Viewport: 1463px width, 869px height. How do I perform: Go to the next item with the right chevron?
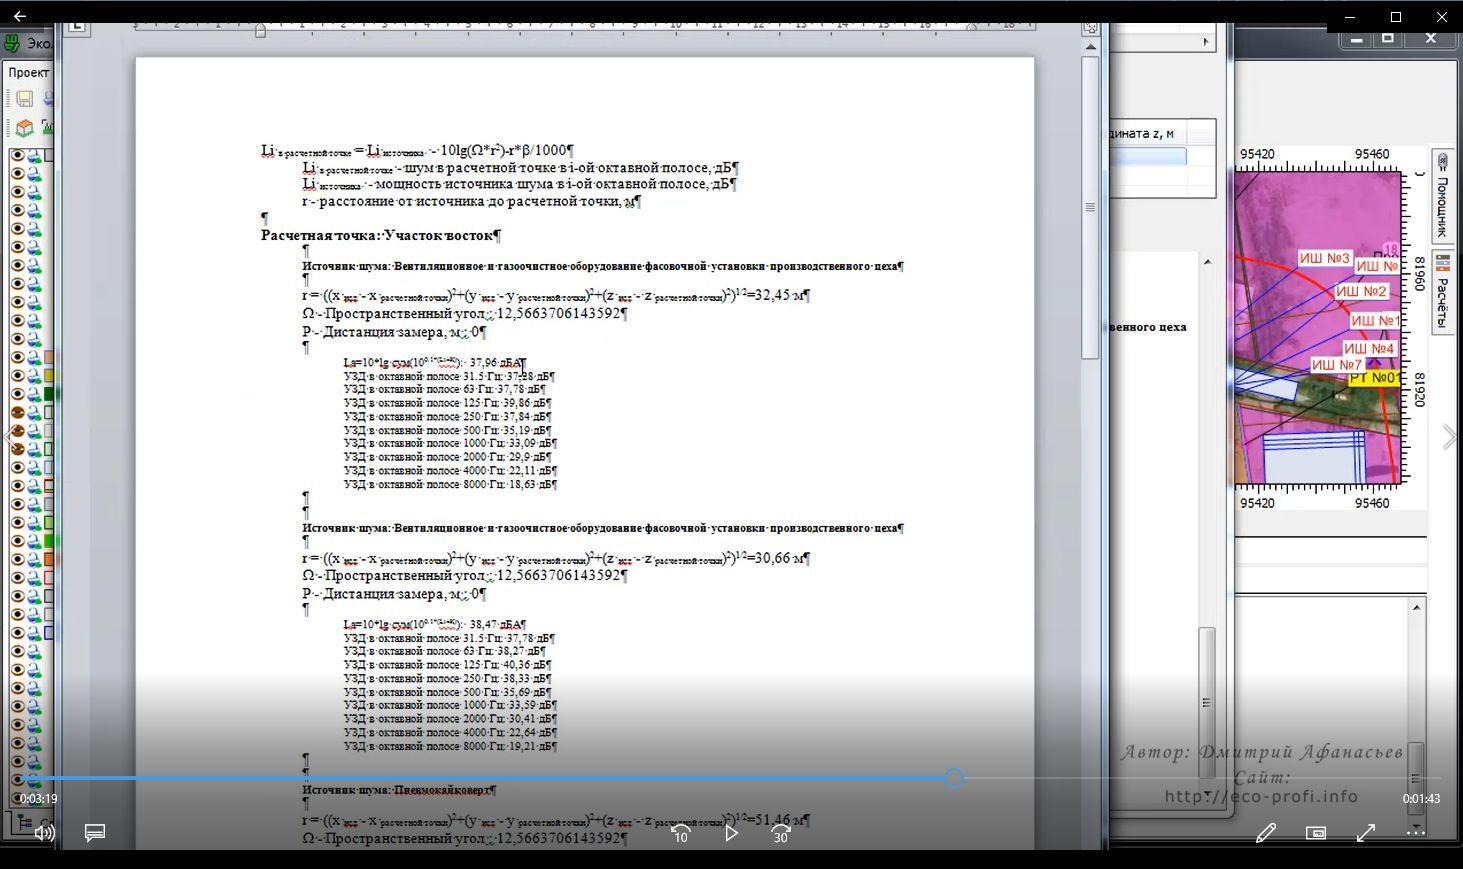tap(1449, 436)
